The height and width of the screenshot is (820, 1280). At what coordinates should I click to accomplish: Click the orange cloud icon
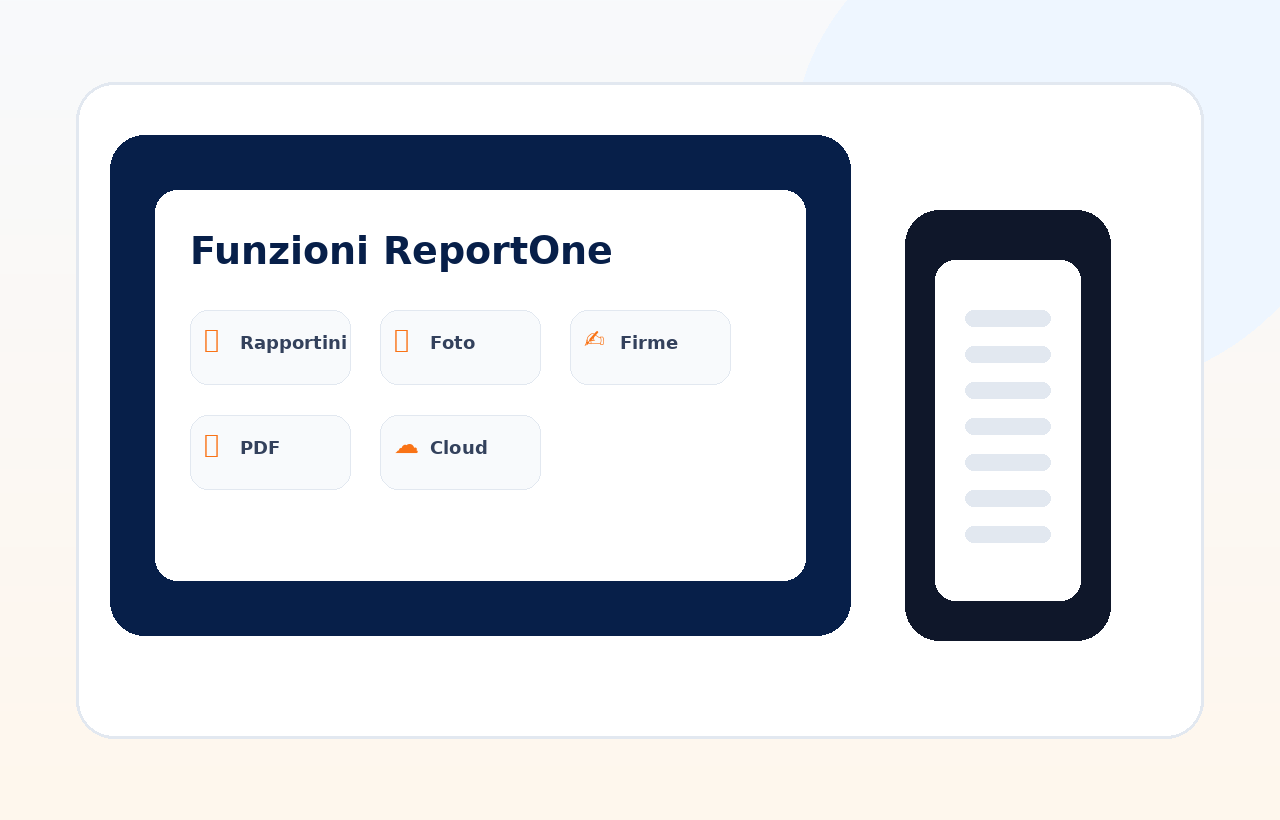(x=406, y=447)
